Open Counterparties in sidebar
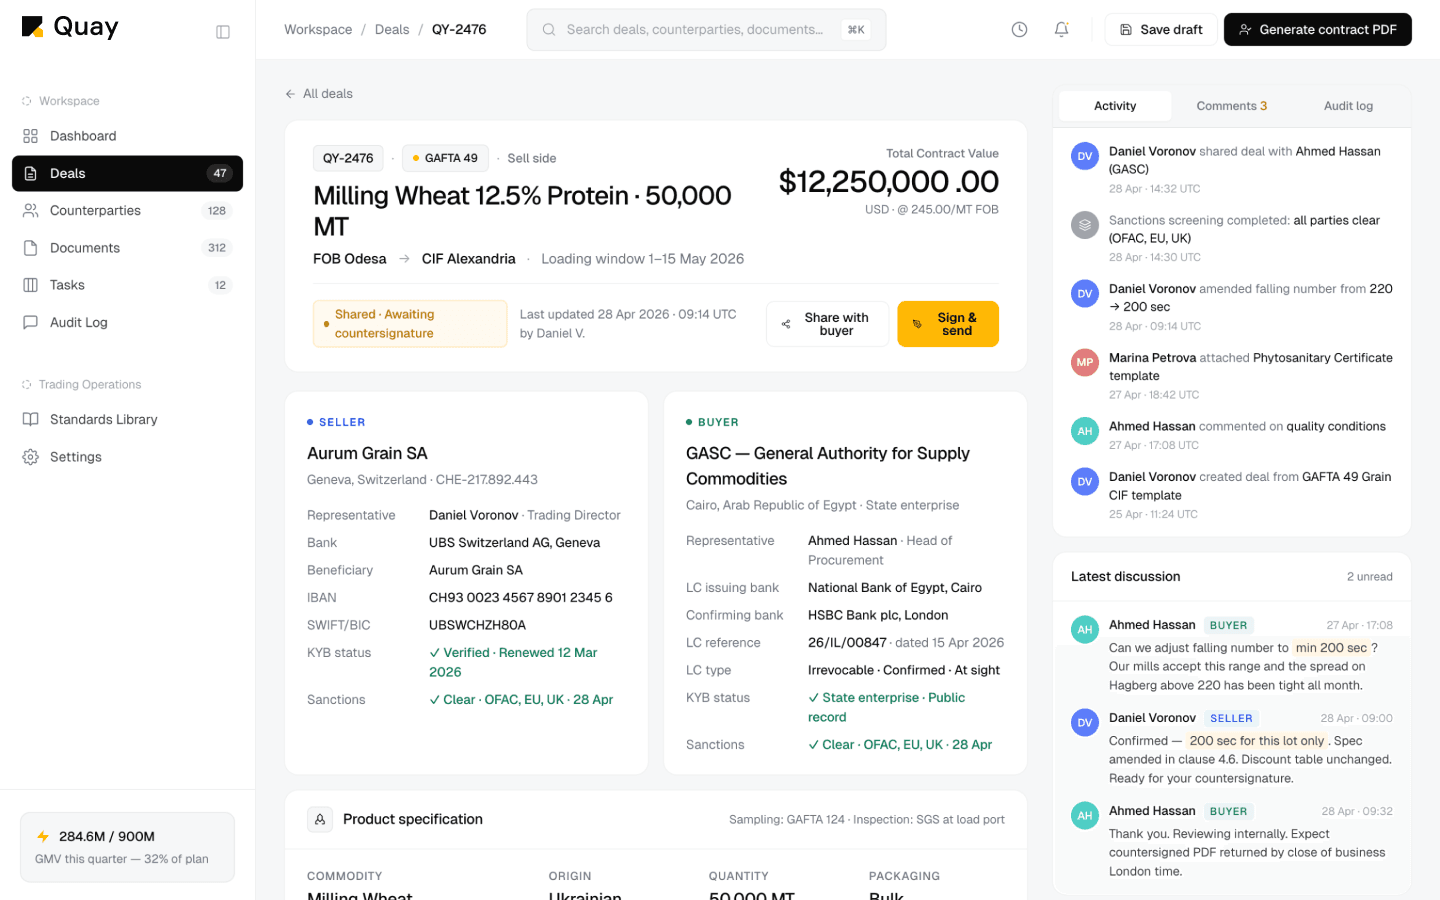Viewport: 1440px width, 900px height. tap(127, 211)
